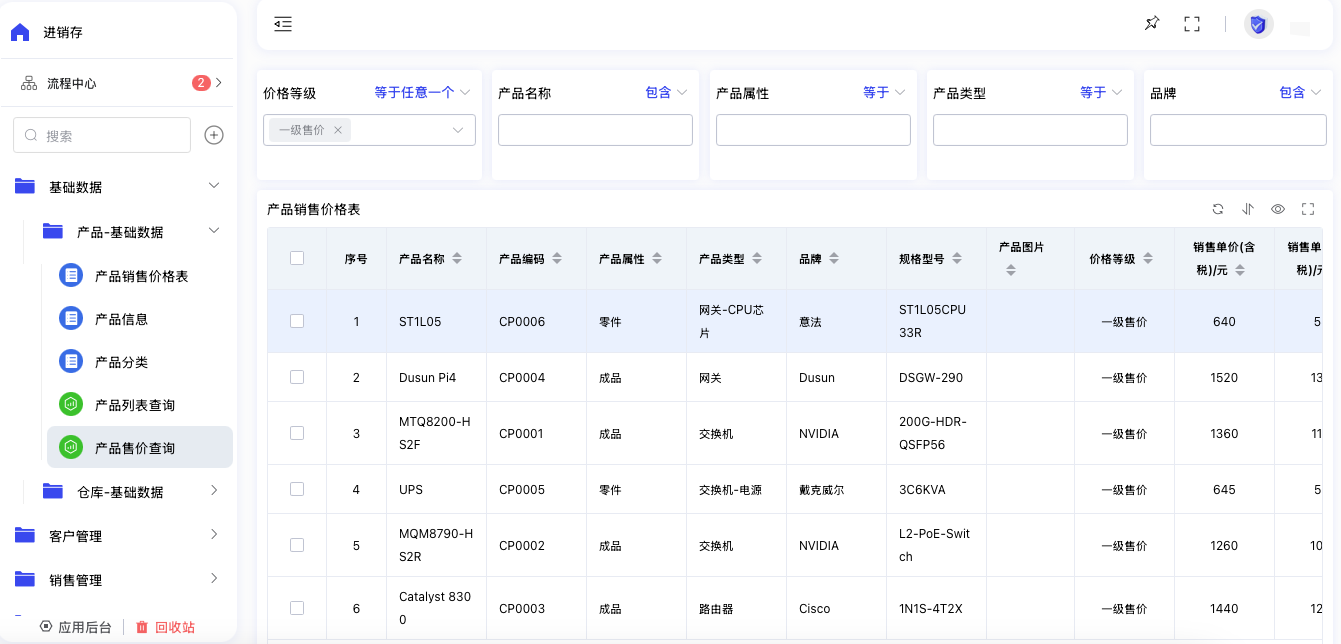Viewport: 1341px width, 644px height.
Task: Remove the 一级售价 filter tag
Action: point(338,130)
